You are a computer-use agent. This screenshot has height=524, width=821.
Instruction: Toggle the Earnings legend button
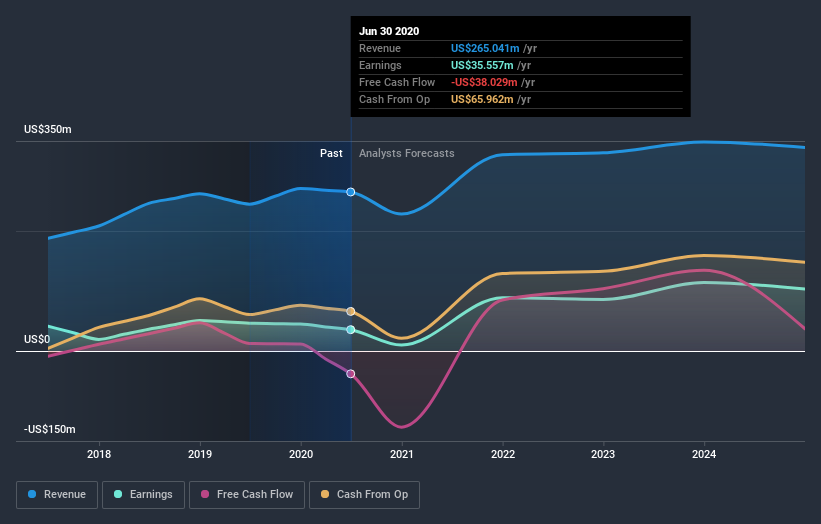[x=143, y=495]
